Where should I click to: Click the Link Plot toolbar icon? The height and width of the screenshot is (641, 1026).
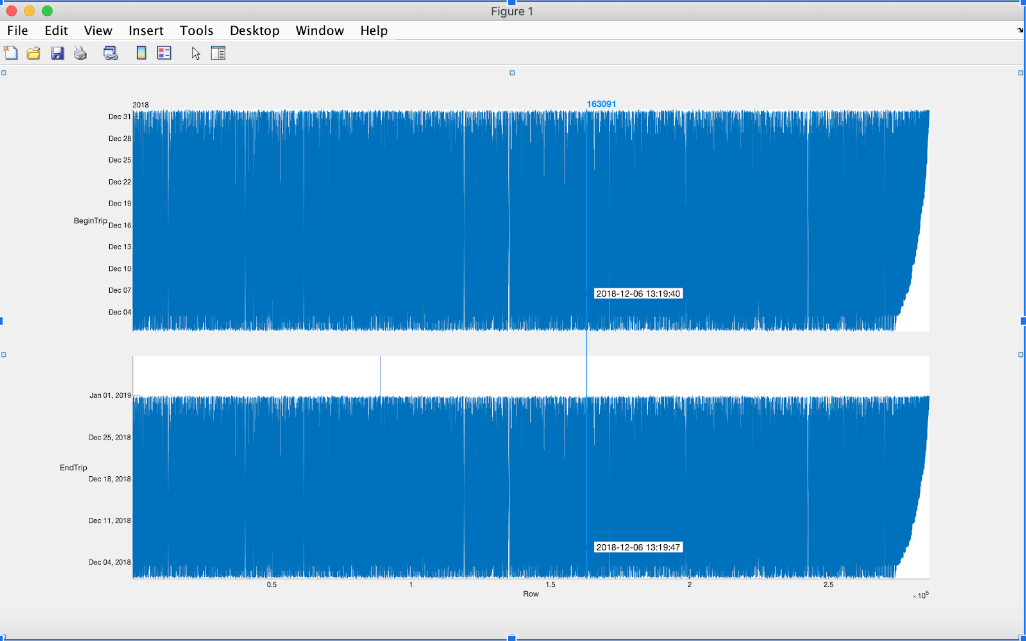[110, 53]
